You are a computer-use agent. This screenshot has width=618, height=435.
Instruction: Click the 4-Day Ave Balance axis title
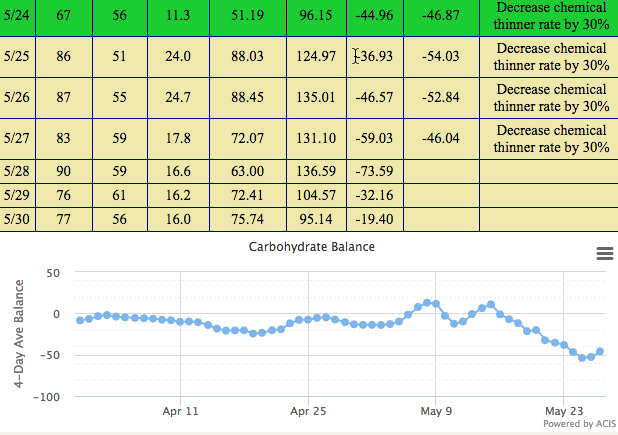coord(18,334)
